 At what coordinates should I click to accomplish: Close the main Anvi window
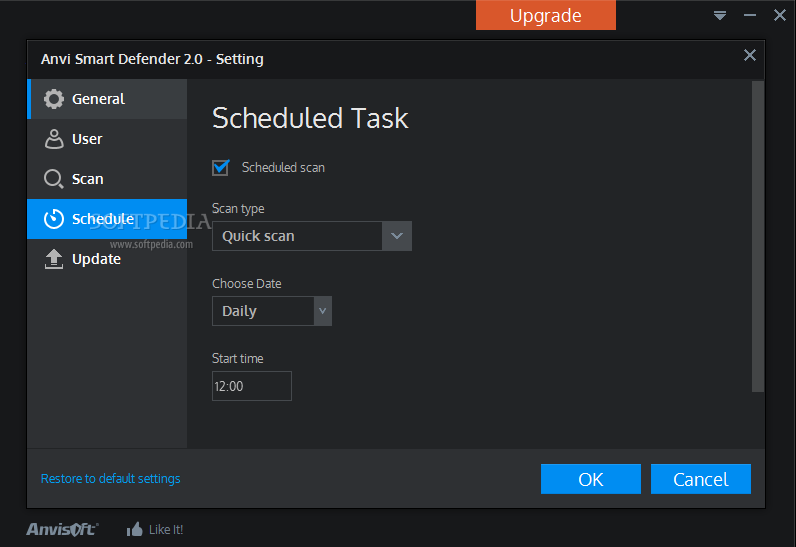pyautogui.click(x=780, y=15)
